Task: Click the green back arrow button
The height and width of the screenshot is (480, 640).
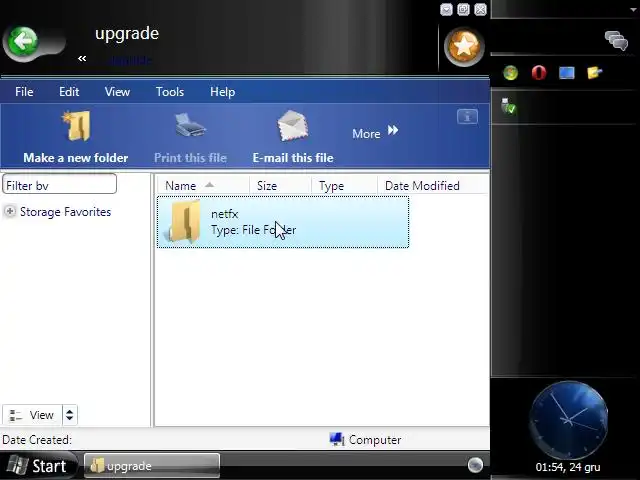Action: pyautogui.click(x=23, y=41)
